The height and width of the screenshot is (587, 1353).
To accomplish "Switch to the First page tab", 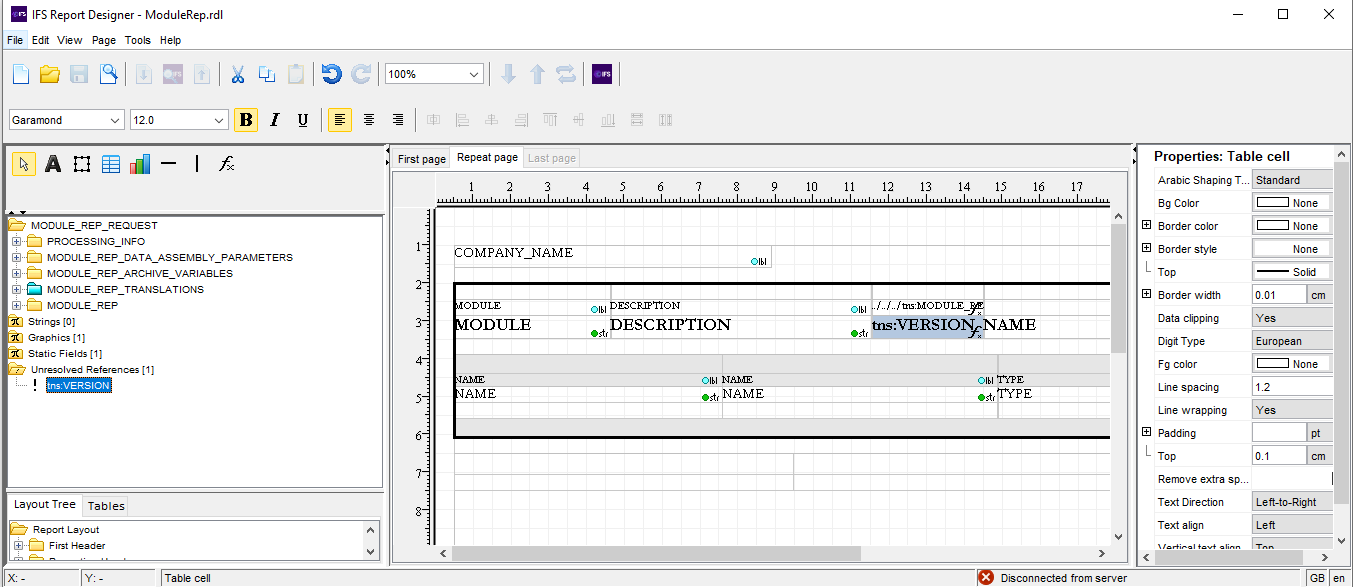I will point(421,159).
